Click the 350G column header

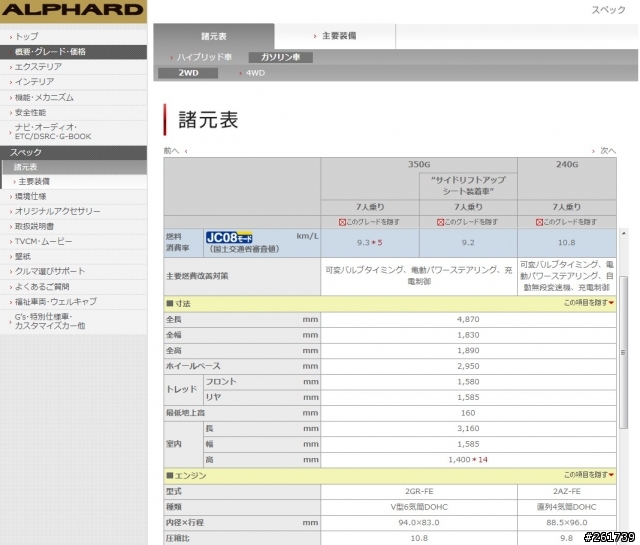419,165
